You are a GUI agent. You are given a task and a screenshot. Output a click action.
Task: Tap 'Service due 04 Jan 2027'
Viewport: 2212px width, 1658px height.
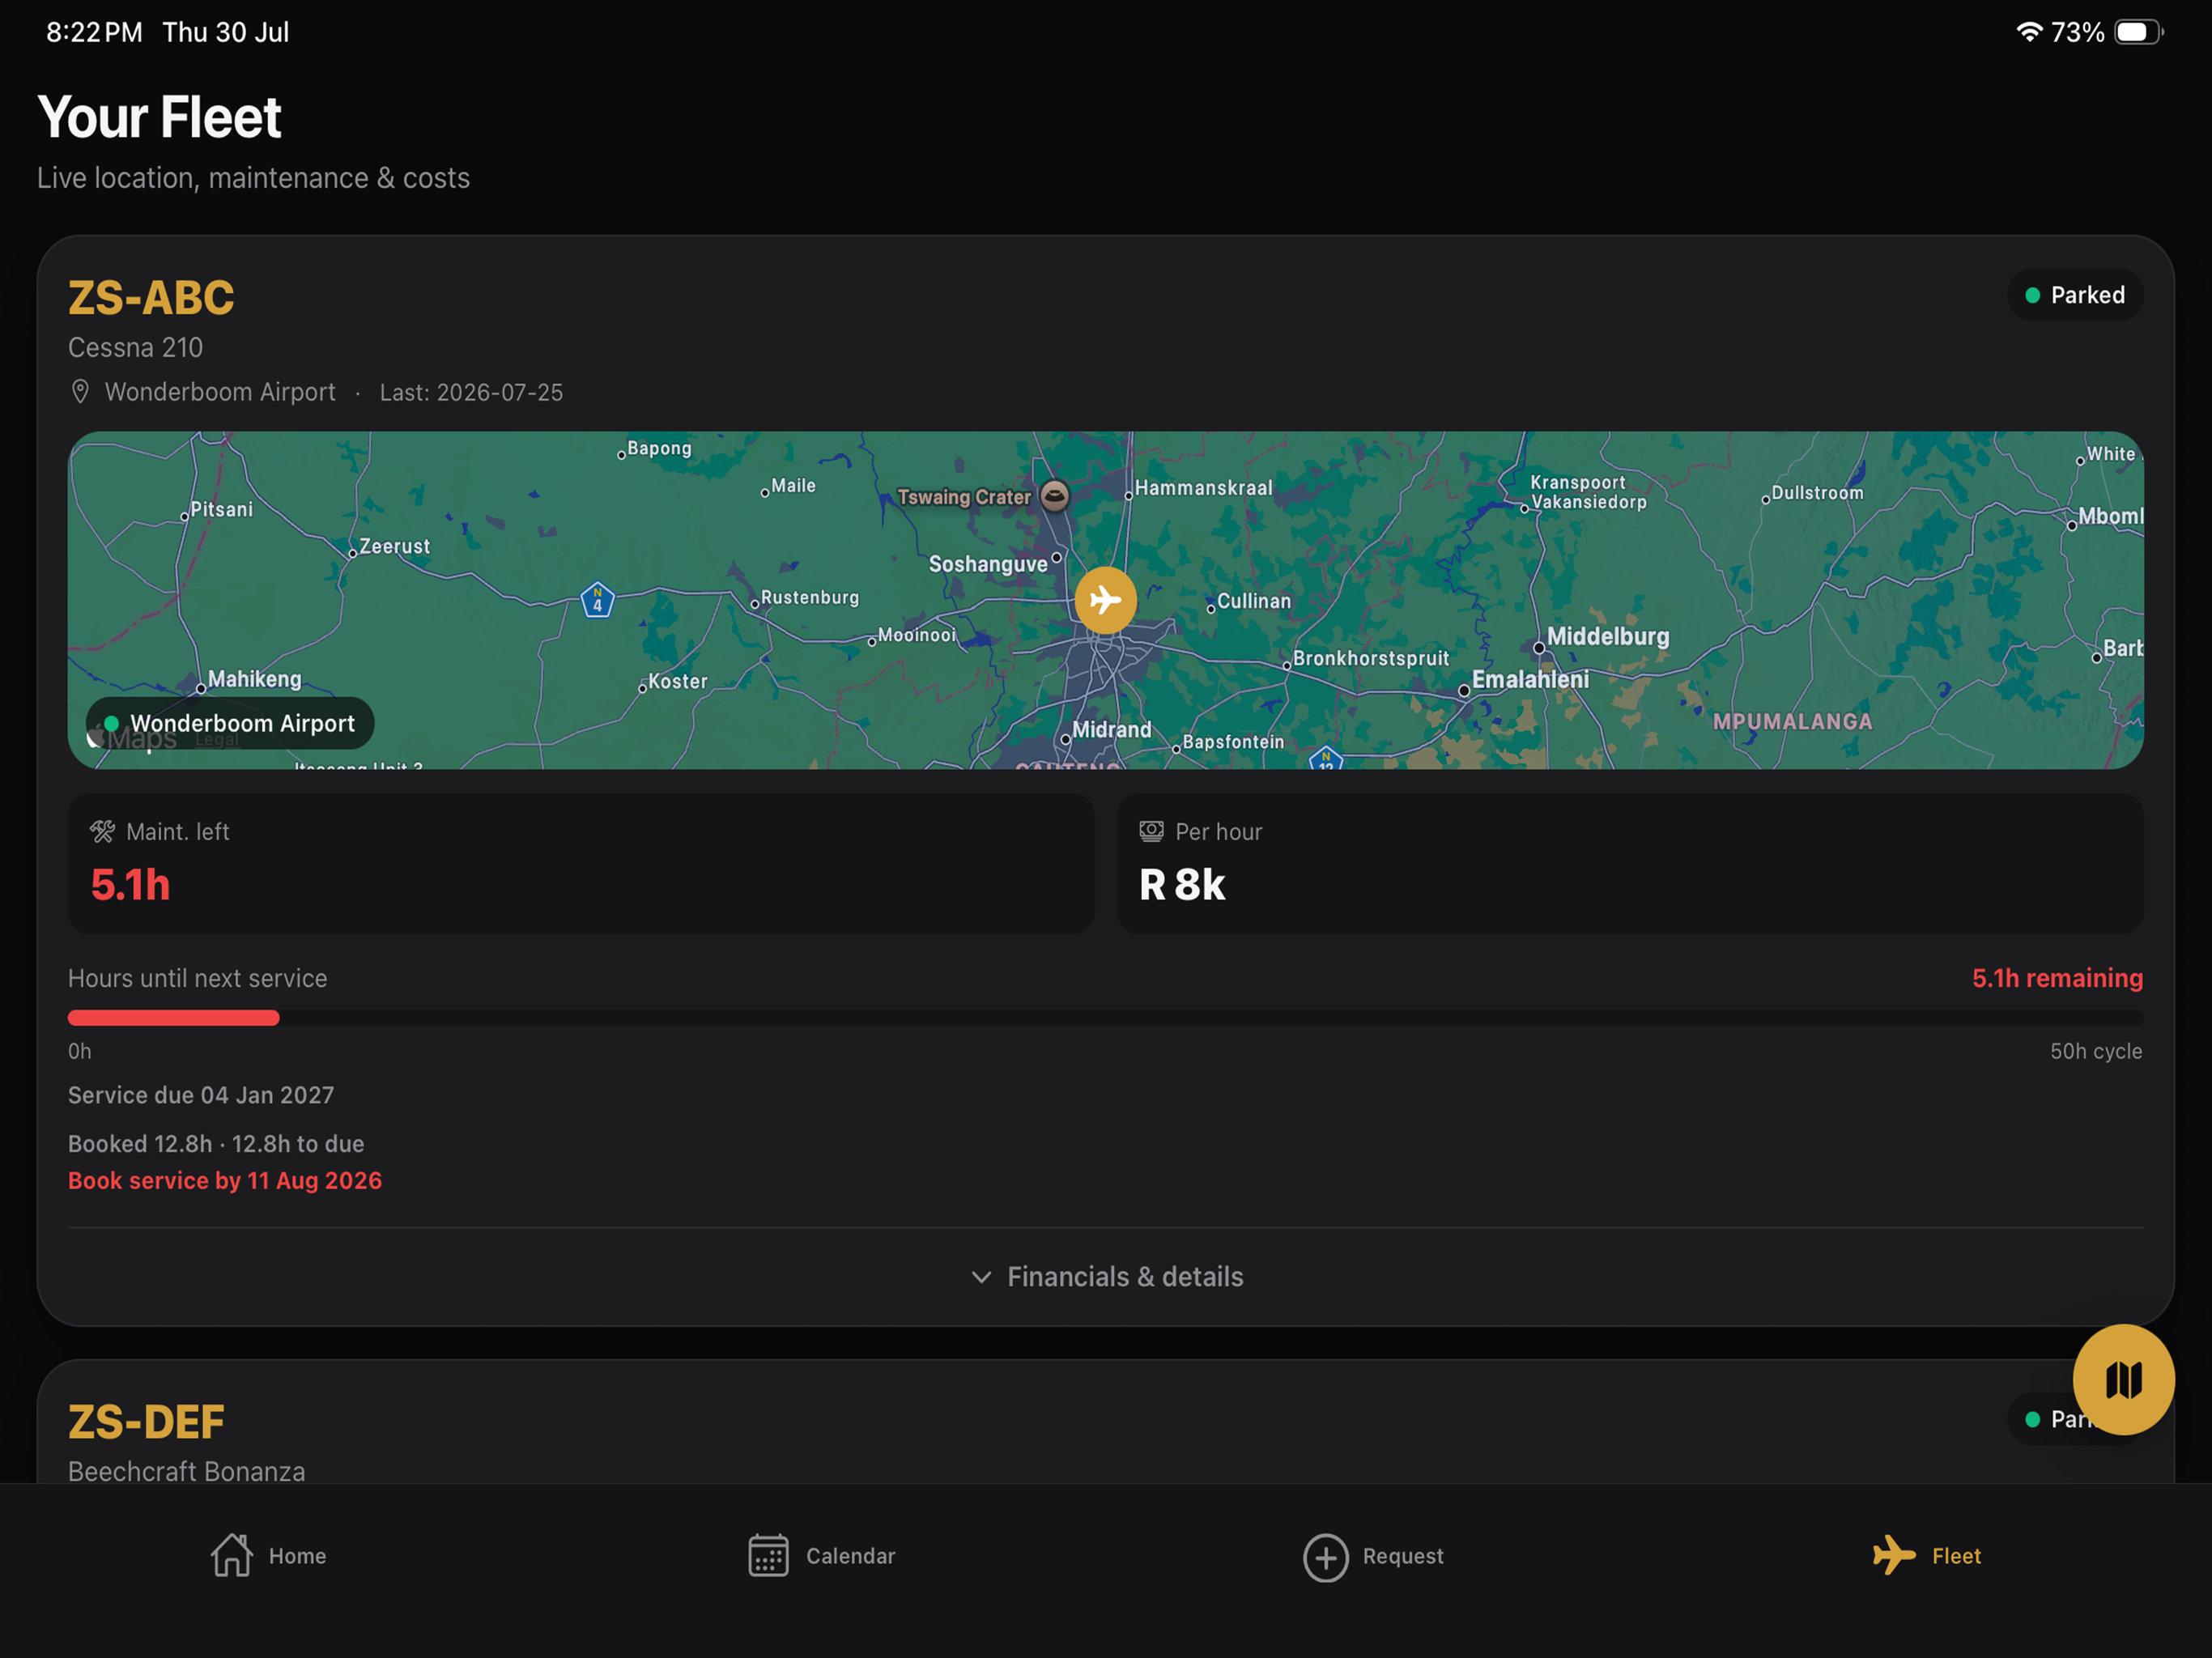tap(201, 1095)
